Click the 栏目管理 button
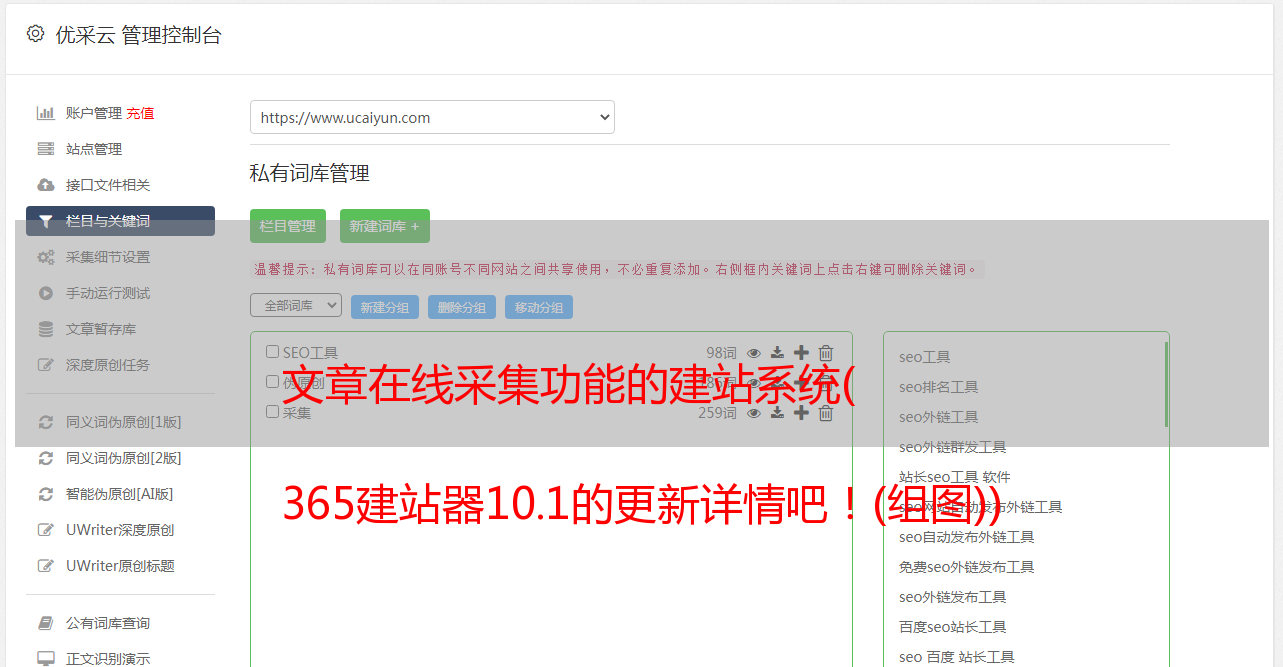 point(288,226)
